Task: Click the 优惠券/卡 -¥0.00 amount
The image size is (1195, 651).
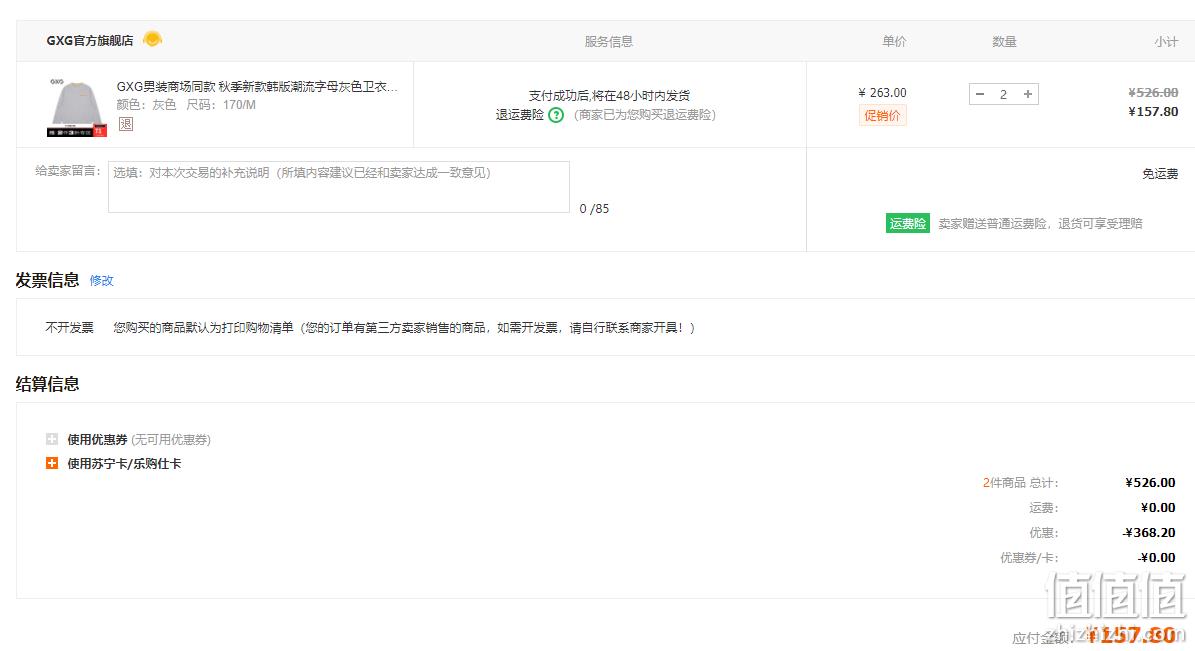Action: click(x=1157, y=558)
